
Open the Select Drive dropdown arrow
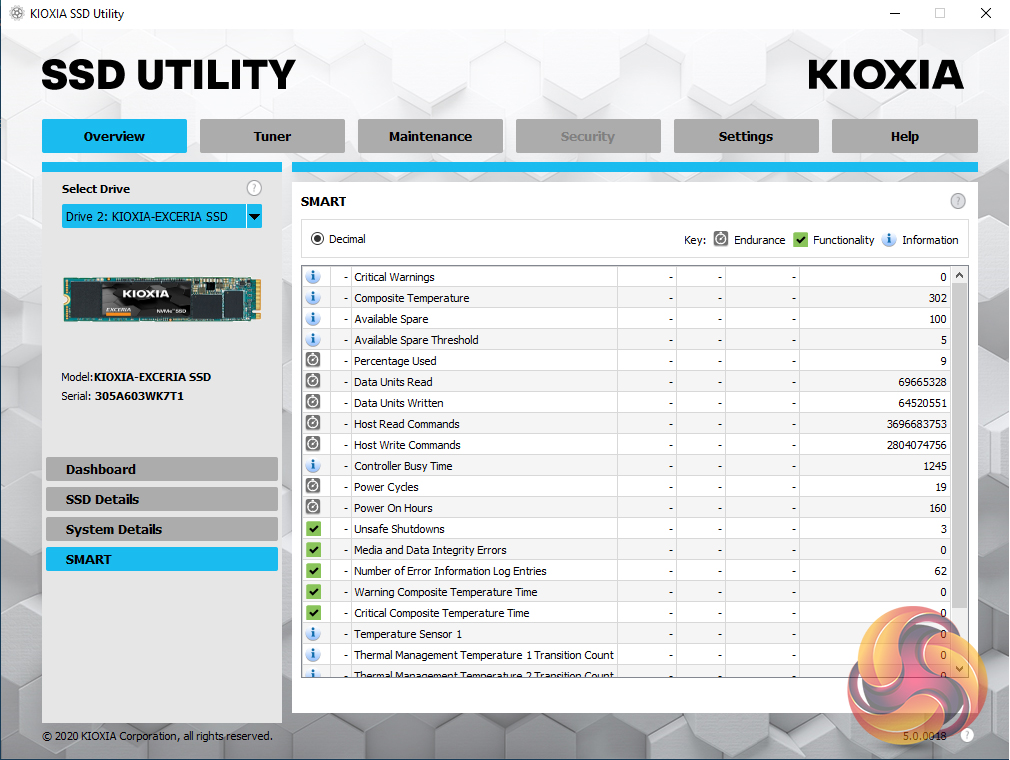[254, 216]
